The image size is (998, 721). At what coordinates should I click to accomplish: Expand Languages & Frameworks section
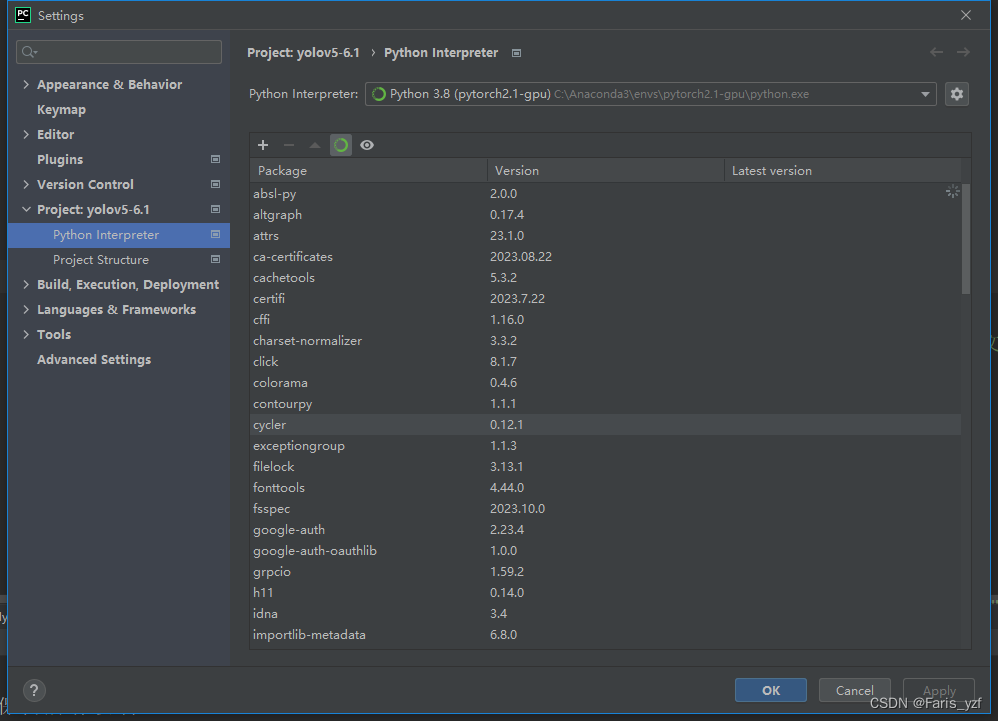coord(26,309)
